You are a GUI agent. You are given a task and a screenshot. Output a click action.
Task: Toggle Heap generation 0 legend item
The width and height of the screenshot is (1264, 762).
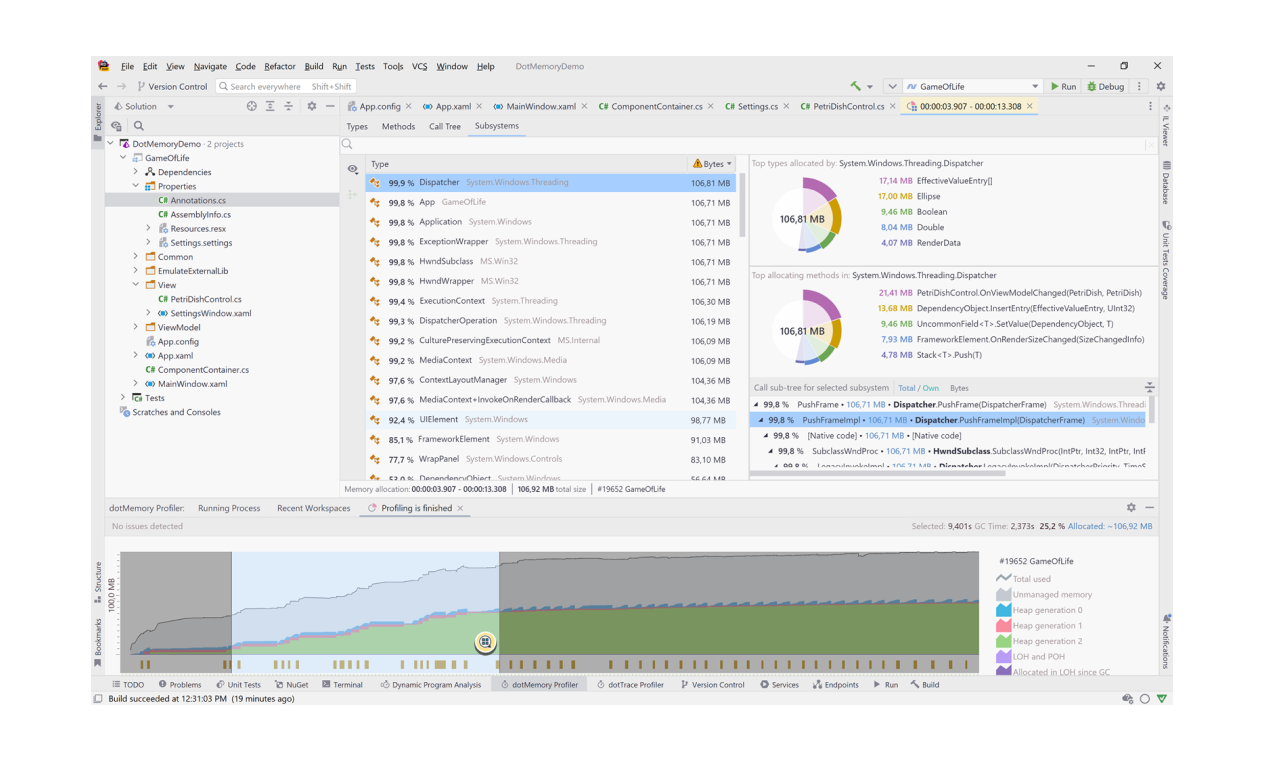[x=1039, y=610]
